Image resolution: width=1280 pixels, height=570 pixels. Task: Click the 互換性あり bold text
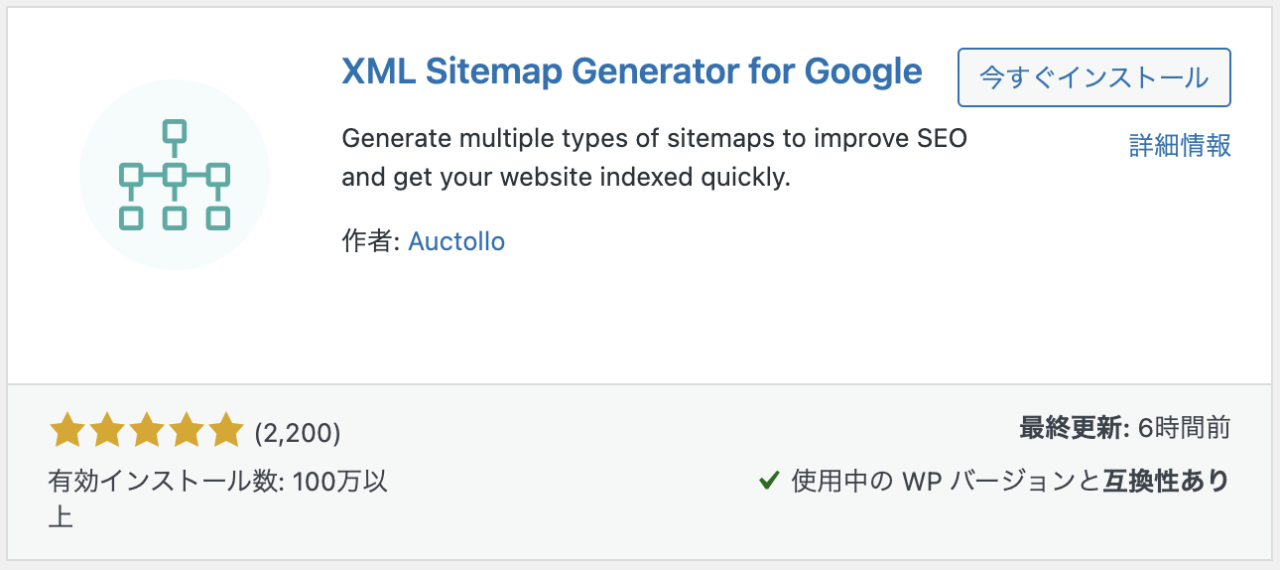tap(1166, 482)
